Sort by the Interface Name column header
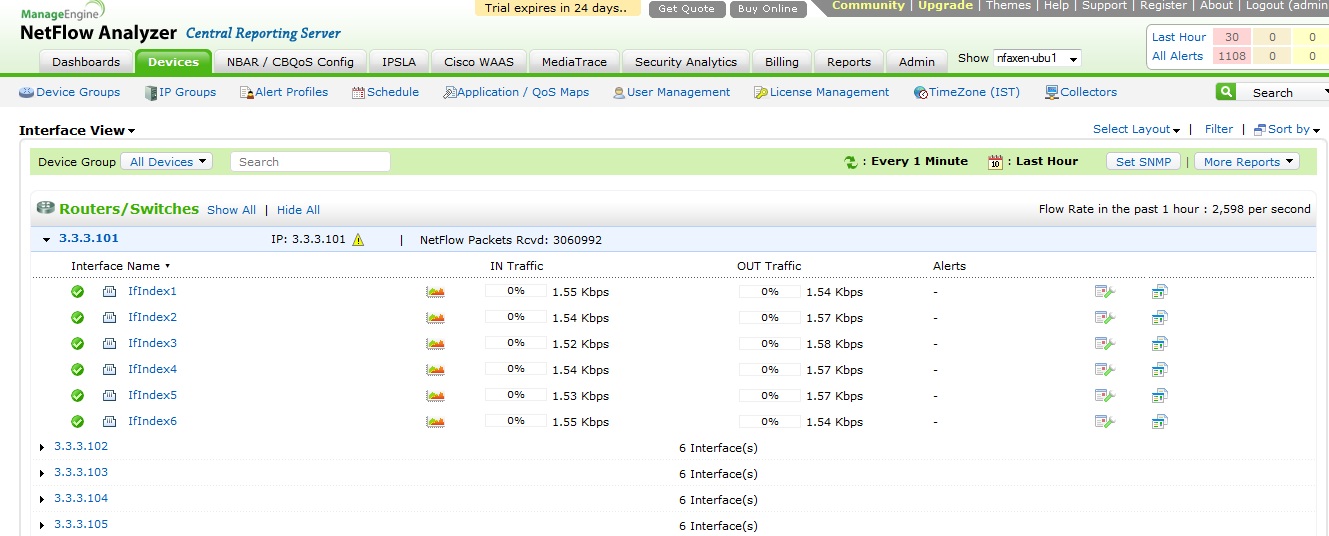Viewport: 1329px width, 536px height. 120,266
